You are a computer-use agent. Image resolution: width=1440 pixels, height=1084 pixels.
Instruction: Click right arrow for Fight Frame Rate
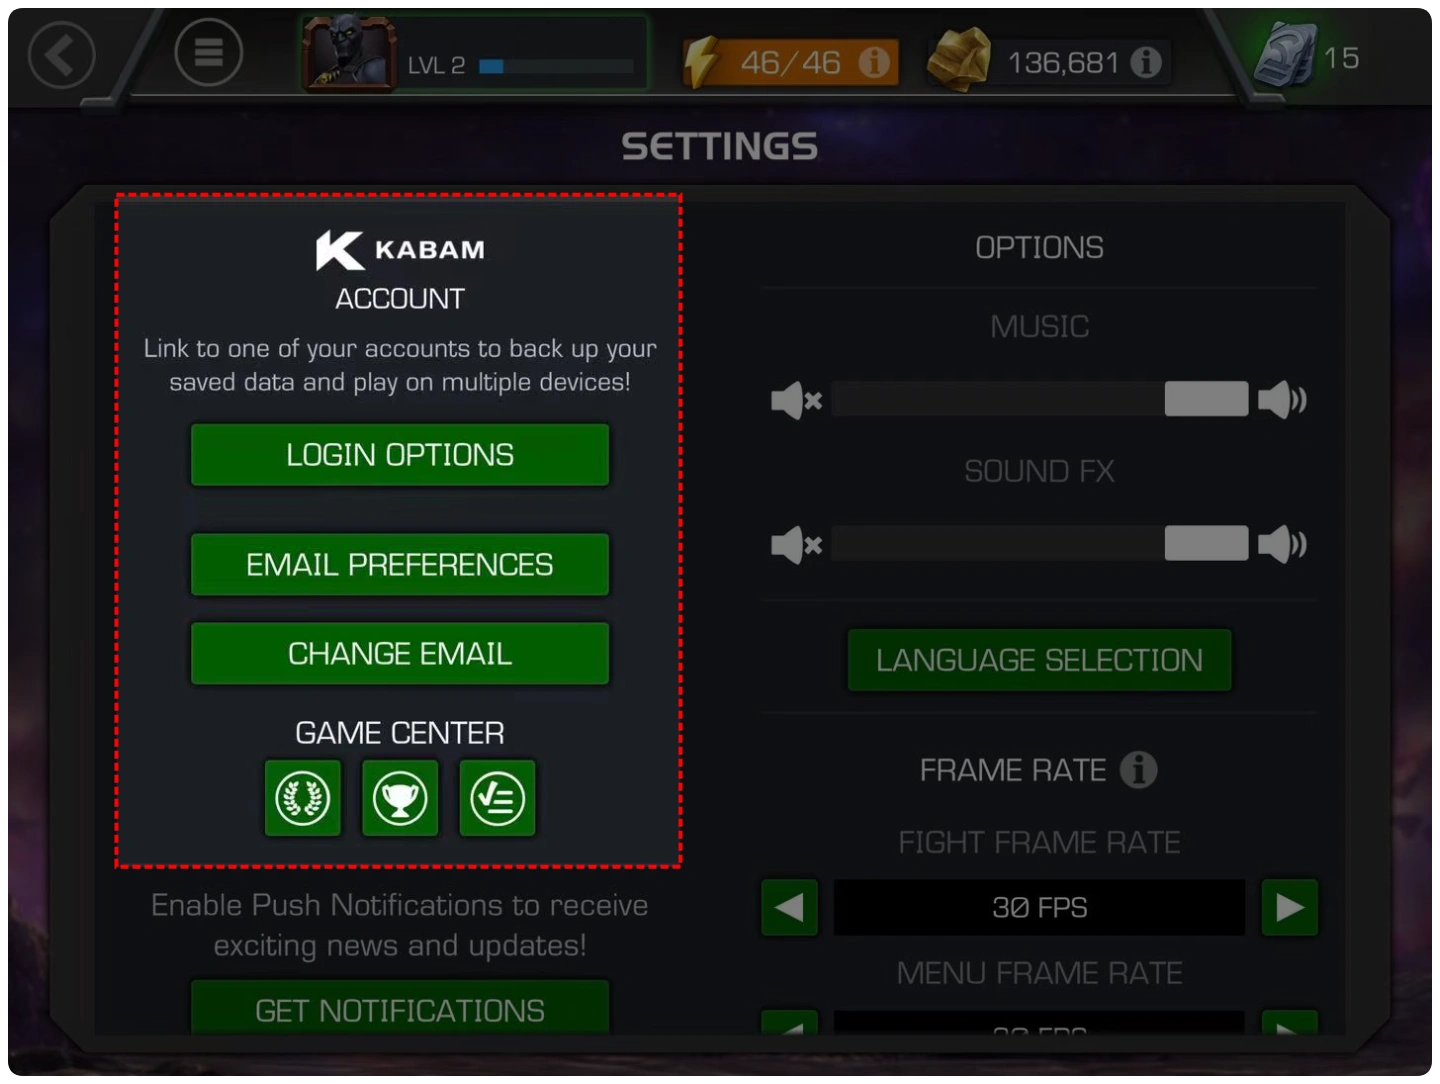(1289, 908)
